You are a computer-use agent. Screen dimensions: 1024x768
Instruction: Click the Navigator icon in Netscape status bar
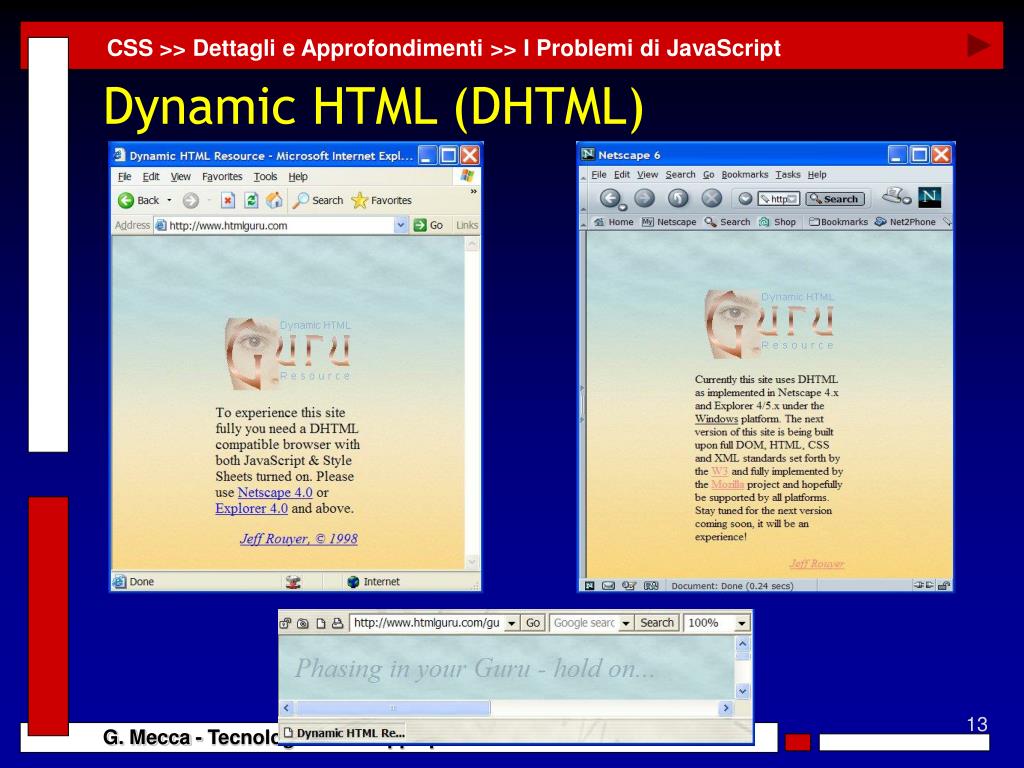click(x=589, y=586)
